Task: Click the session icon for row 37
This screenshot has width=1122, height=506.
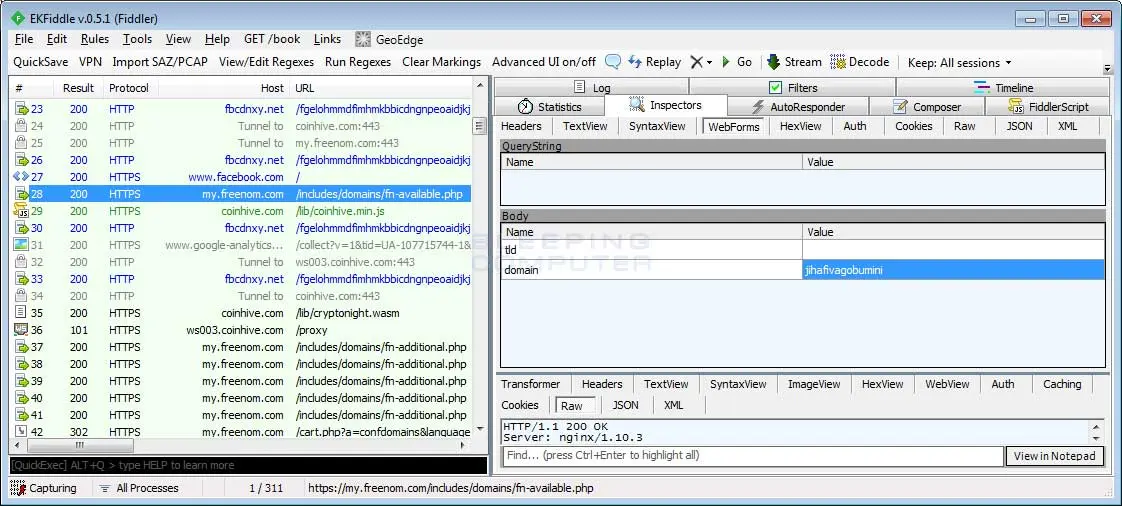Action: coord(21,347)
